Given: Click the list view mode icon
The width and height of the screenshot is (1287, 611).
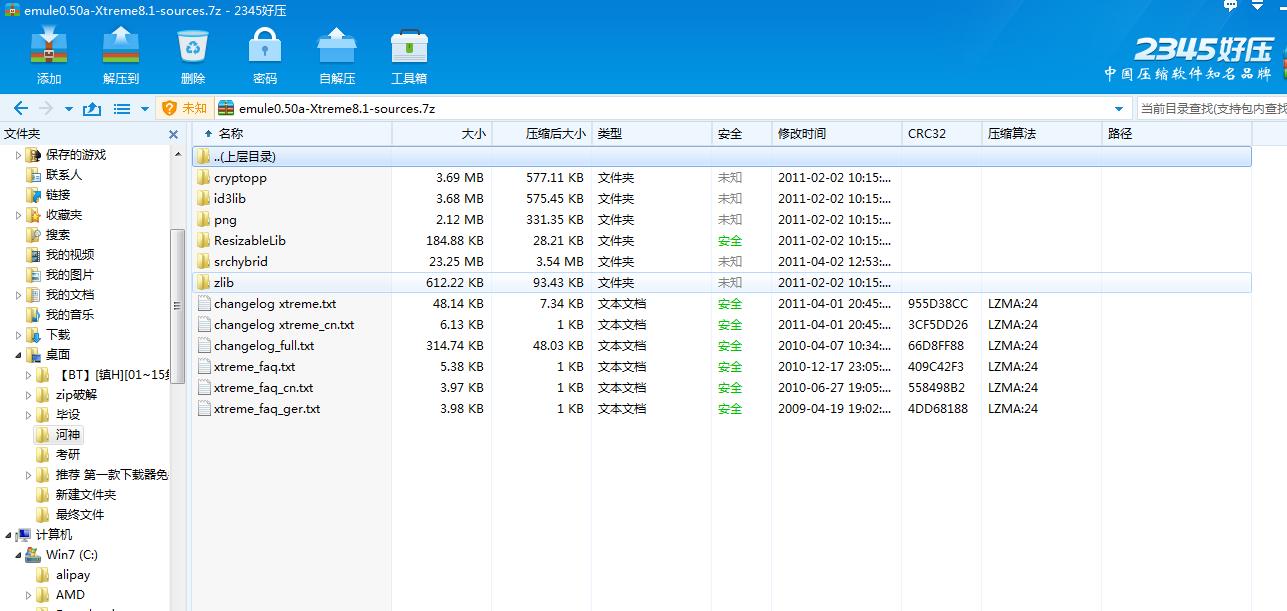Looking at the screenshot, I should tap(122, 108).
